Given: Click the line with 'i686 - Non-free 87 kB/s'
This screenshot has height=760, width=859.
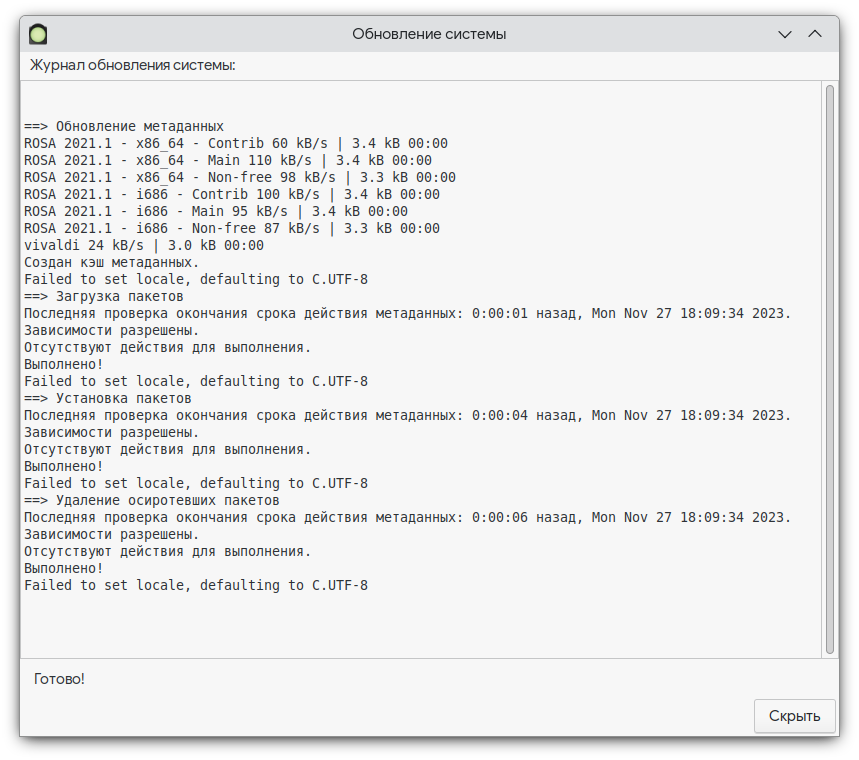Looking at the screenshot, I should (x=232, y=228).
